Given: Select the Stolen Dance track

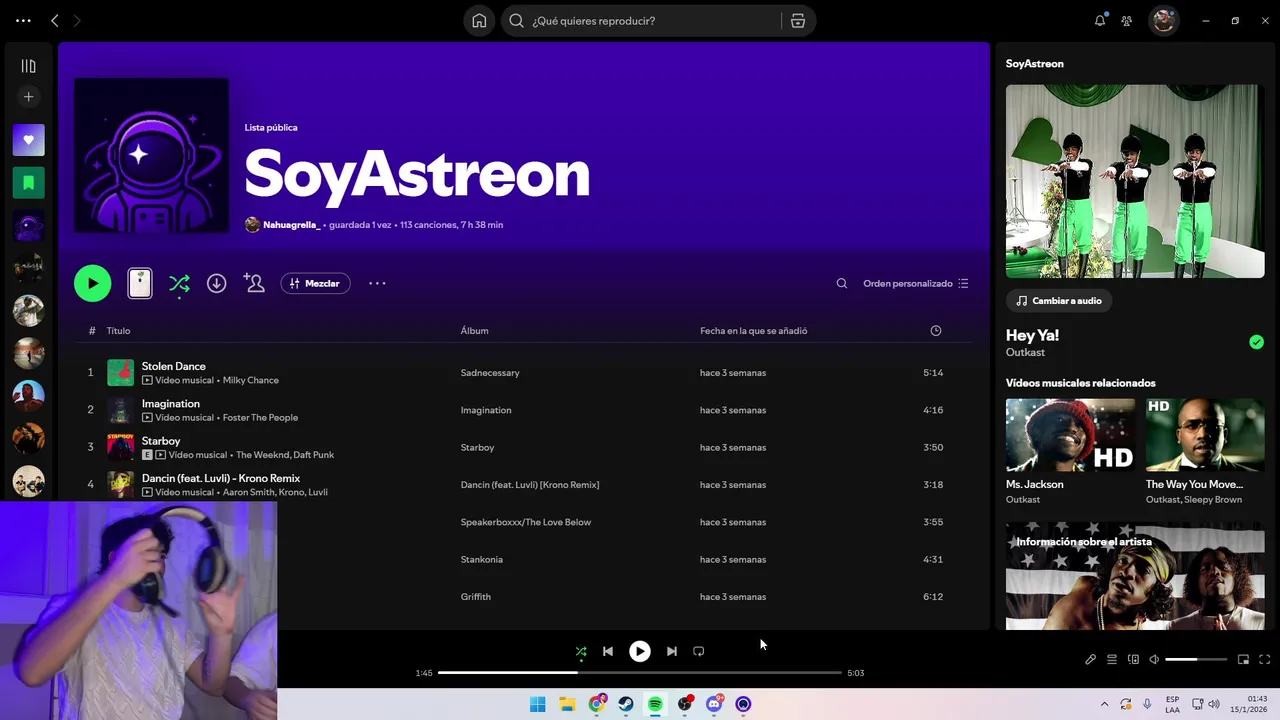Looking at the screenshot, I should (173, 366).
